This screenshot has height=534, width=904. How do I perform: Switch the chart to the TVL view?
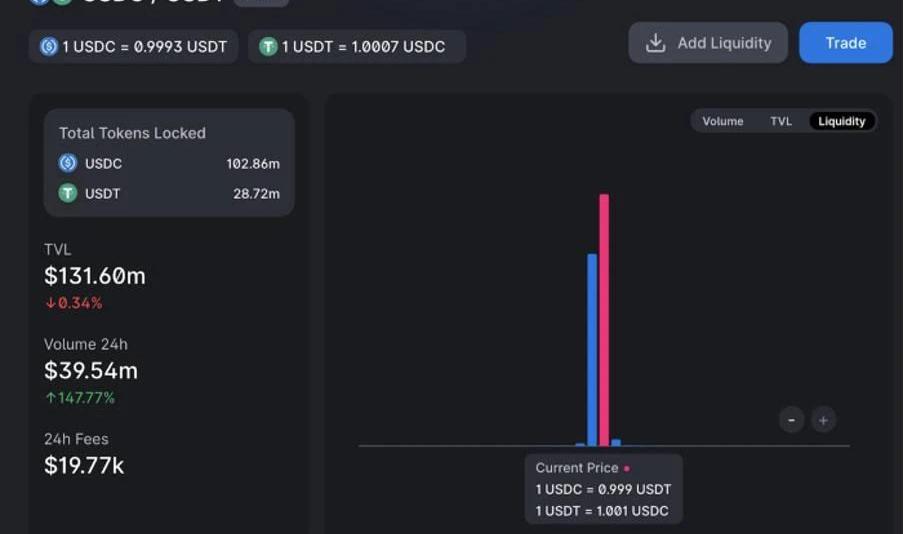781,121
